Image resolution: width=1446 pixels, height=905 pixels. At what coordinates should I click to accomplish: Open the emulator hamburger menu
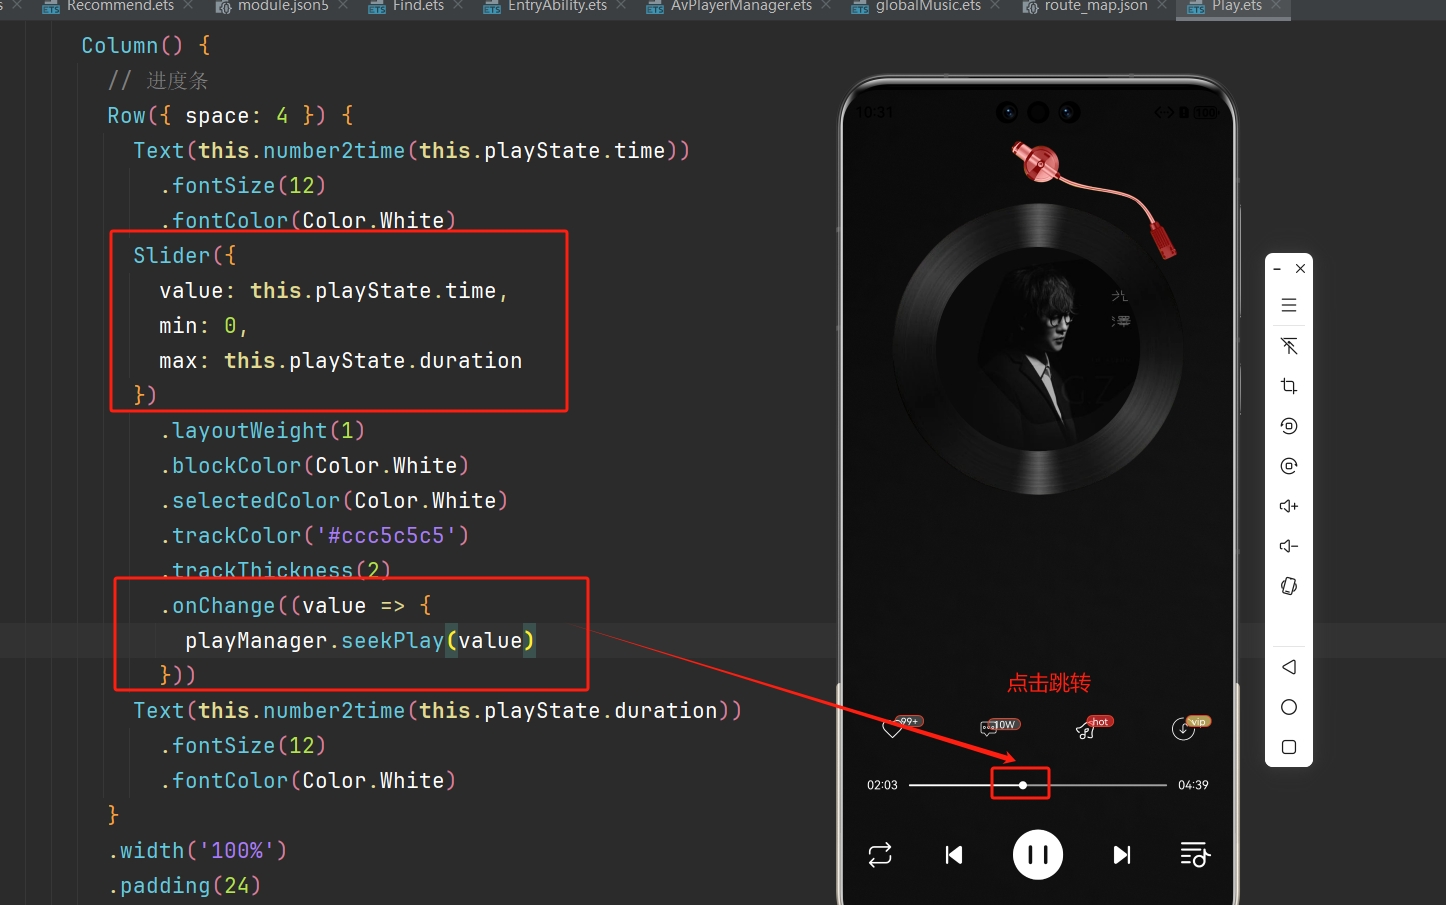click(1289, 305)
